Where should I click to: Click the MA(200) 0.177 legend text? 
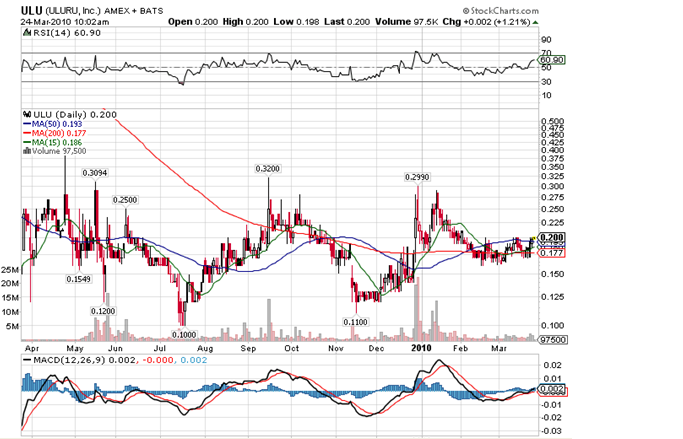pyautogui.click(x=59, y=133)
